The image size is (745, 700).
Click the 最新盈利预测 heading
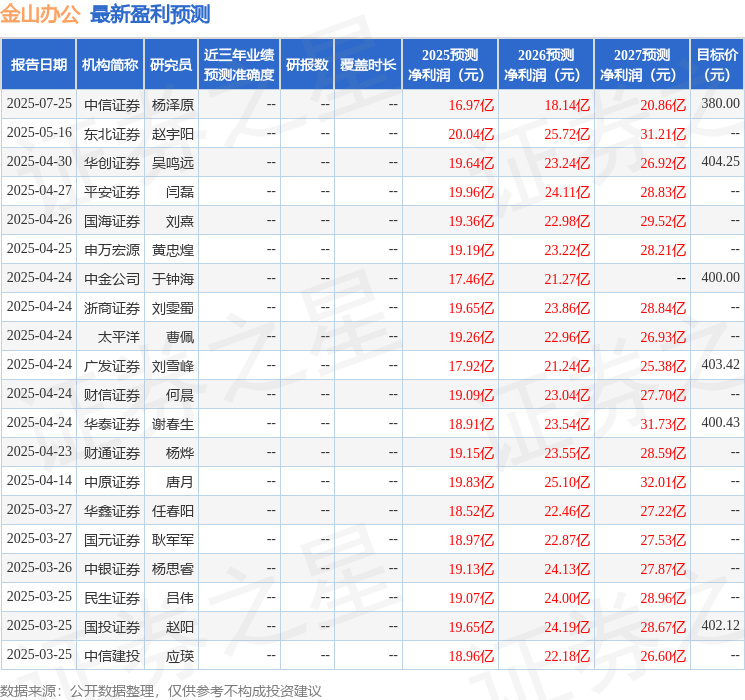[150, 14]
